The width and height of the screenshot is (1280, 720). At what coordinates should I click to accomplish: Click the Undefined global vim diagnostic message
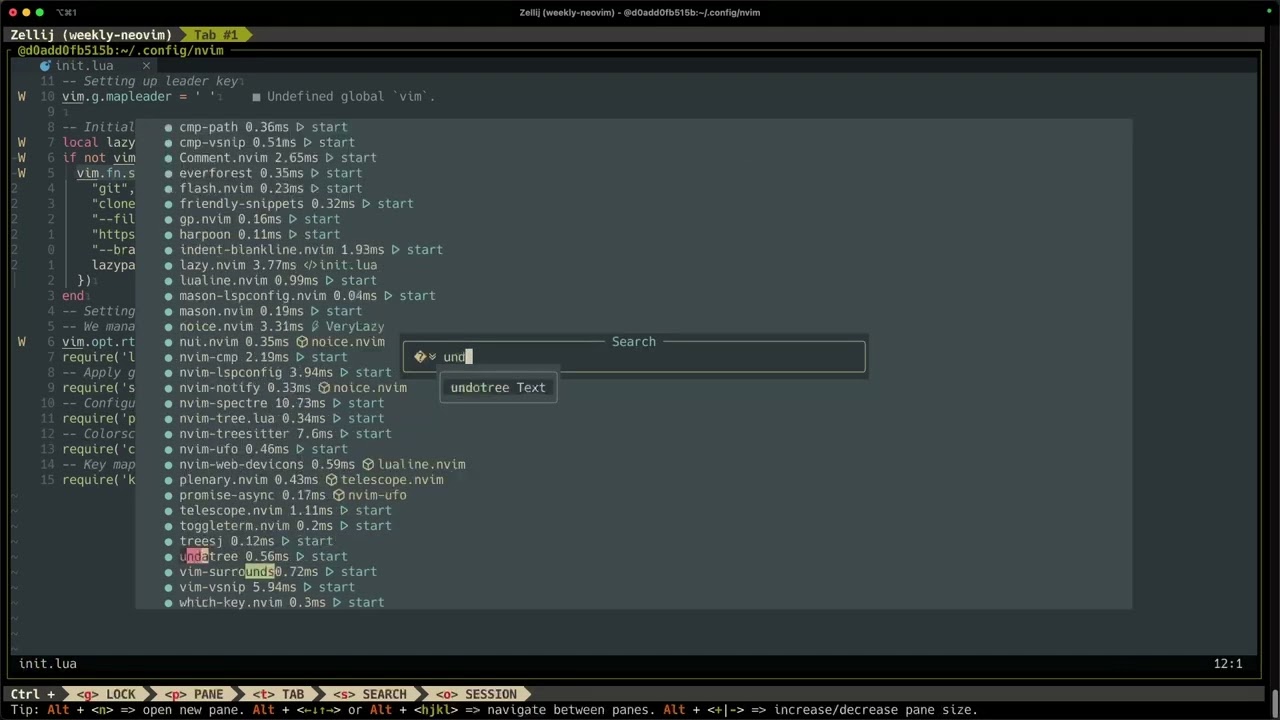[351, 97]
